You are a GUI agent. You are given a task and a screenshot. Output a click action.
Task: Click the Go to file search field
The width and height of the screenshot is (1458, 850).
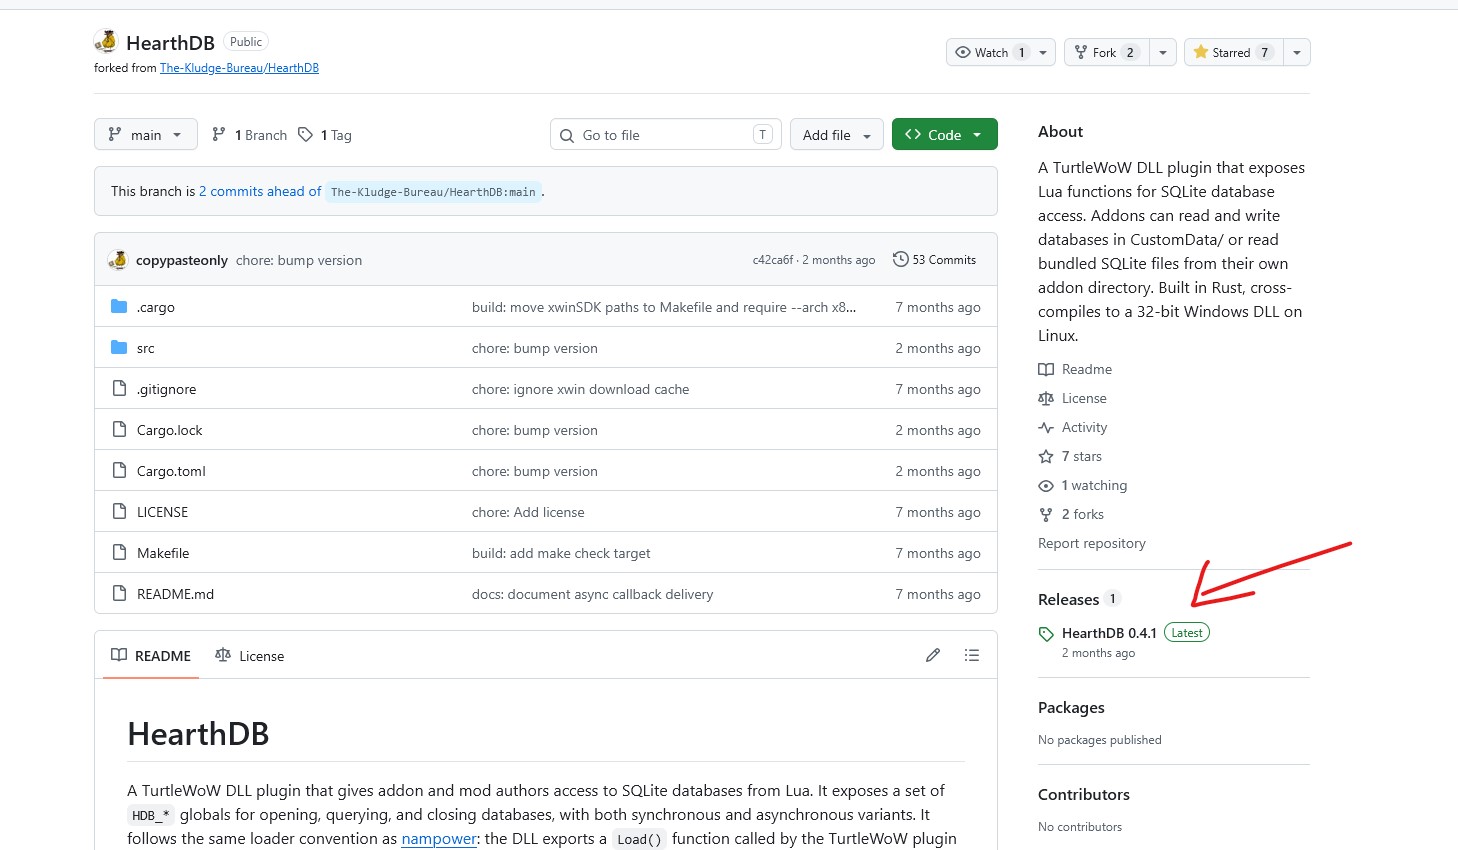click(x=666, y=134)
